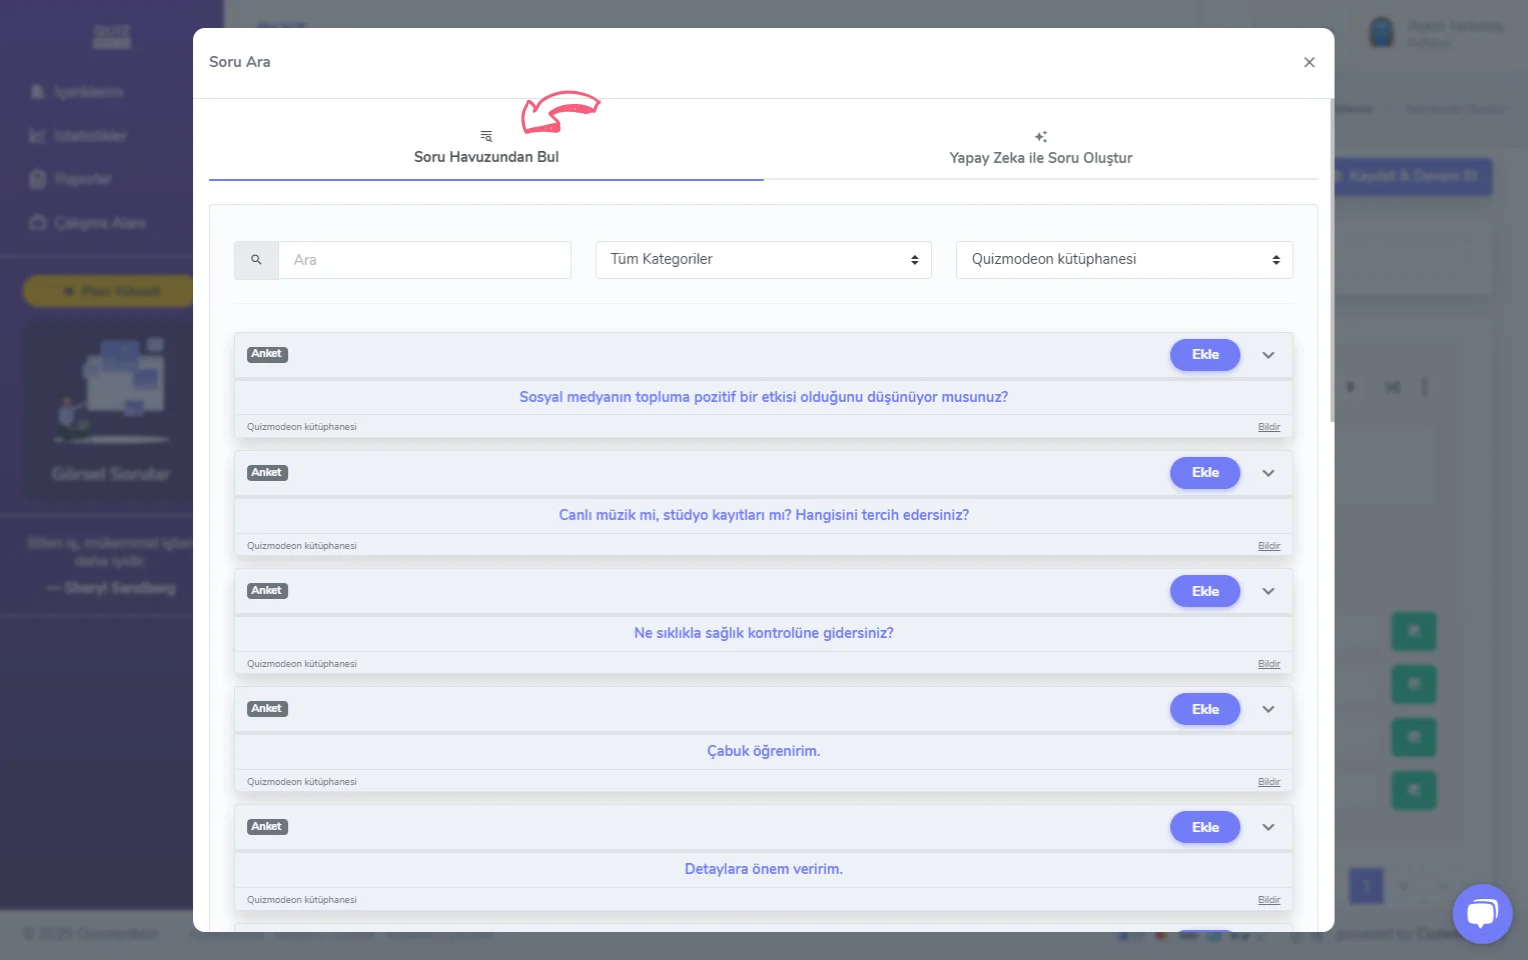Open the Tüm Kategoriler dropdown
Viewport: 1528px width, 960px height.
[763, 260]
